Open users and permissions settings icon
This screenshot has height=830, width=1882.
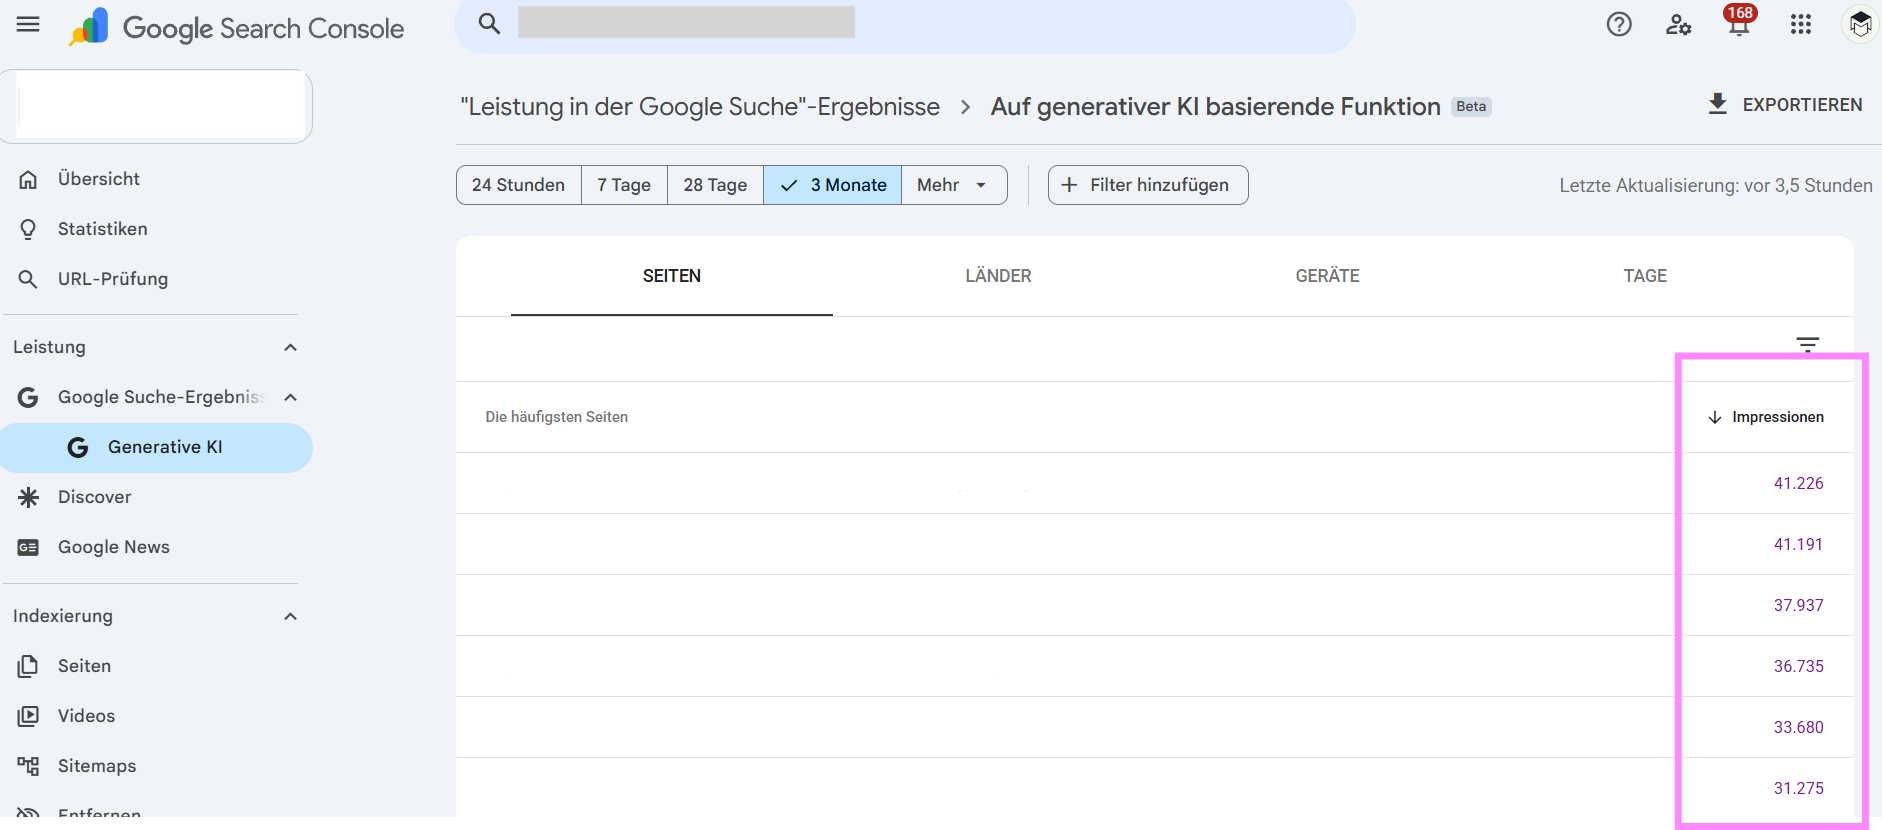tap(1679, 25)
